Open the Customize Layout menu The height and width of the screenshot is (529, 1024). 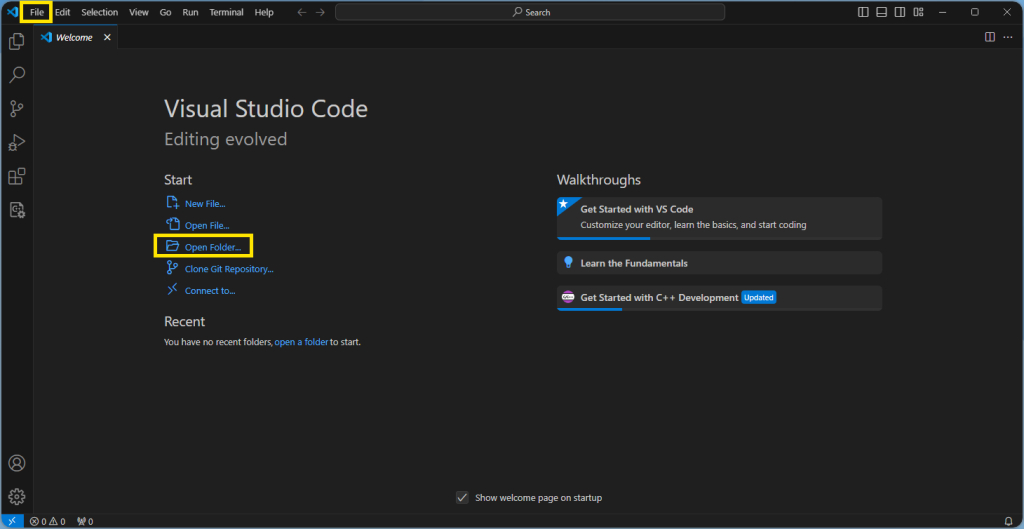pyautogui.click(x=918, y=12)
